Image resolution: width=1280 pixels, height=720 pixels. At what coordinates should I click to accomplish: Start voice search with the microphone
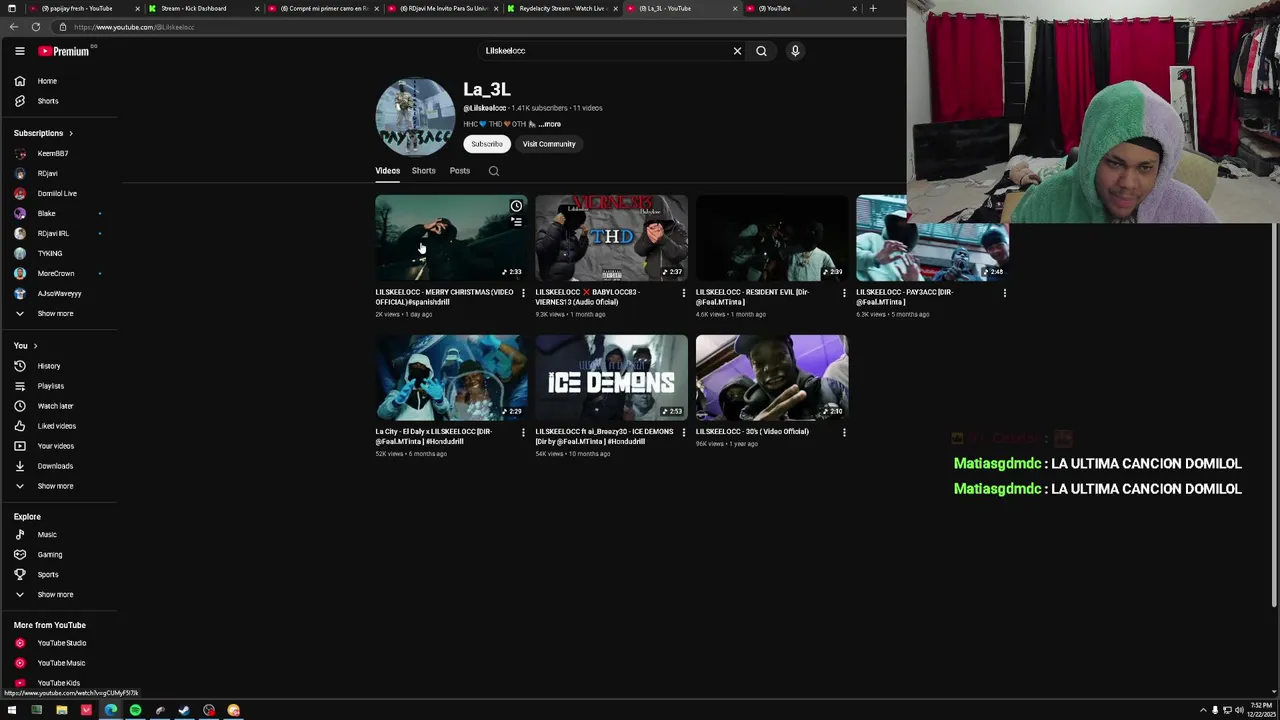[x=795, y=51]
